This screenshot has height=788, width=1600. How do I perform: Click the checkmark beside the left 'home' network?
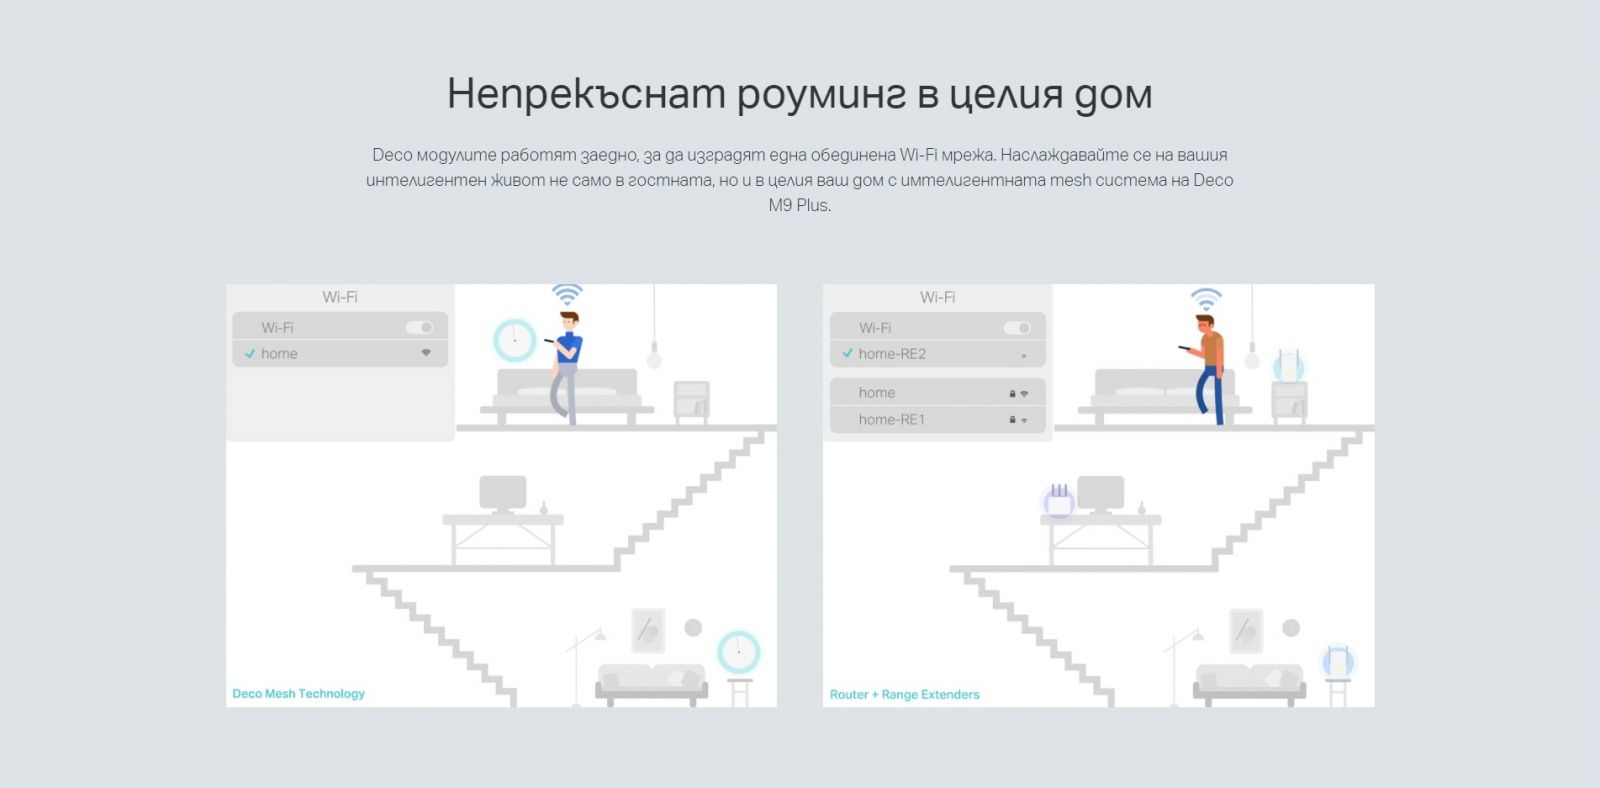pyautogui.click(x=250, y=353)
